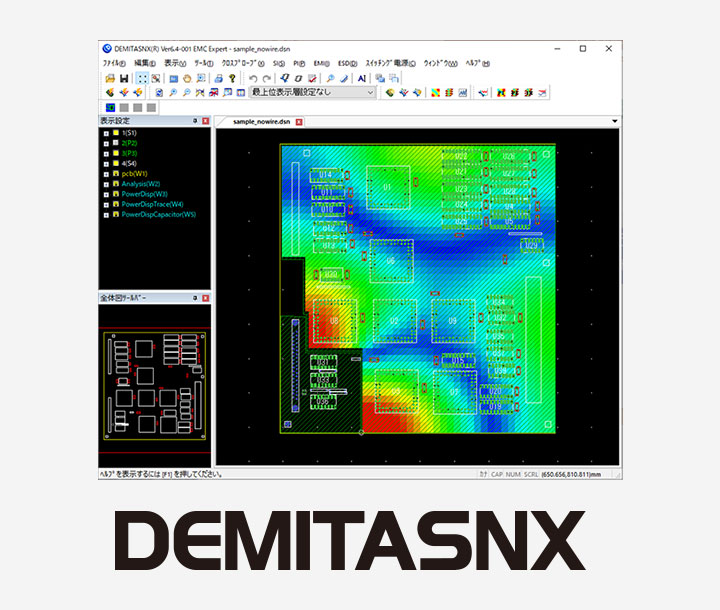Open the ESD menu

tap(348, 63)
